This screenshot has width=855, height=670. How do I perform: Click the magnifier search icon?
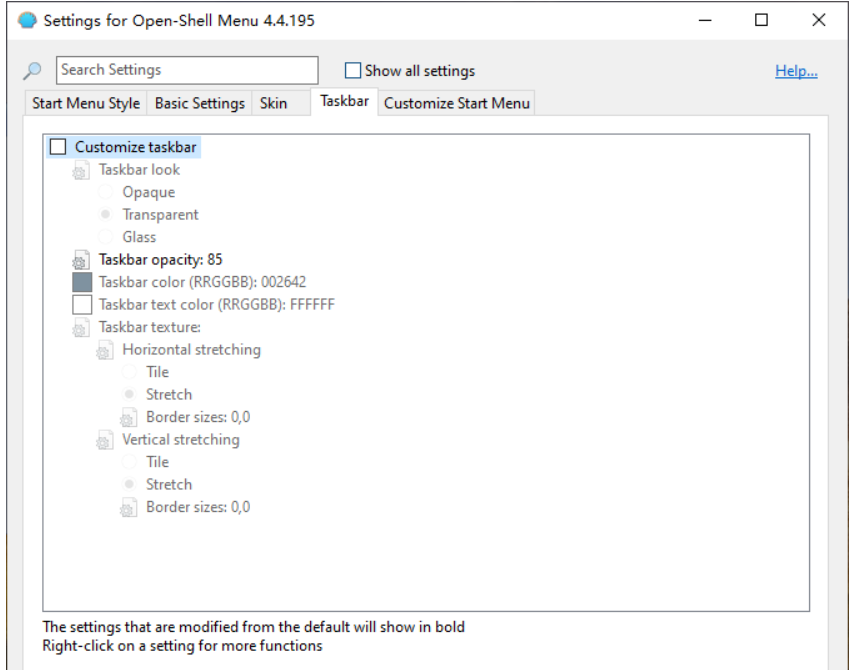click(33, 71)
